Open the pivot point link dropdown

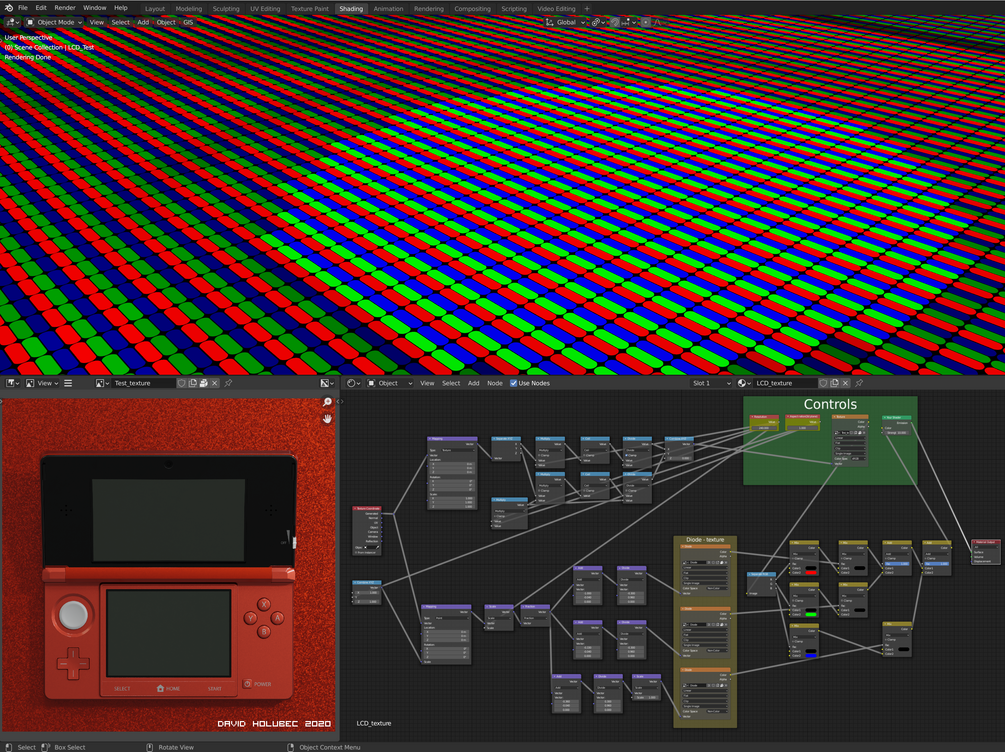coord(599,22)
